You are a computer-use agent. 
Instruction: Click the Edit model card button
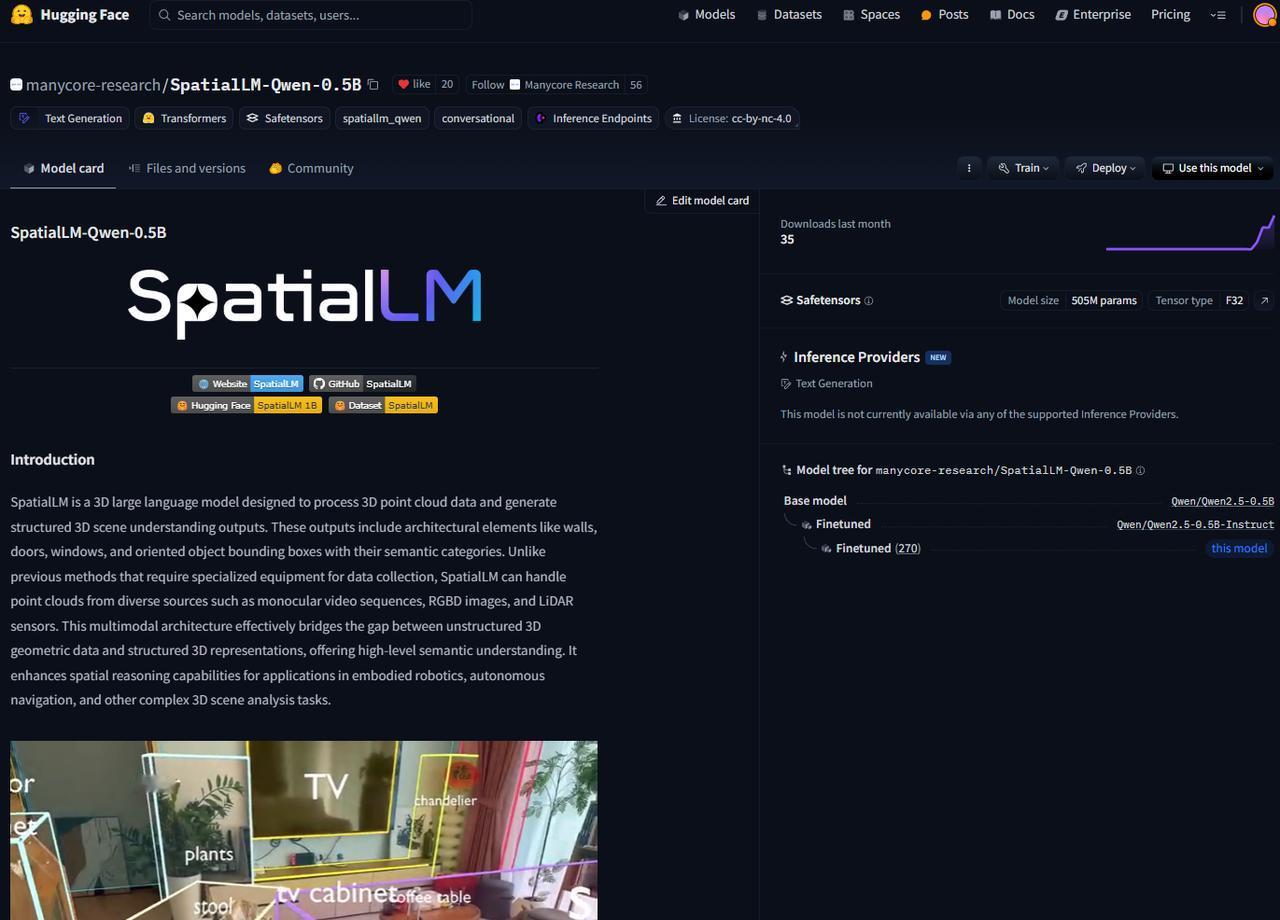point(702,201)
